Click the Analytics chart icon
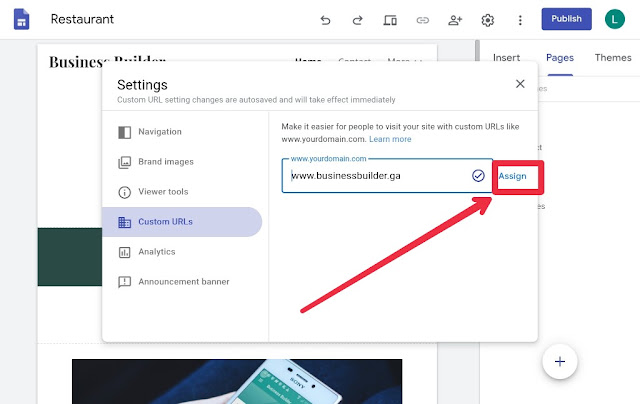Image resolution: width=640 pixels, height=404 pixels. pos(124,252)
